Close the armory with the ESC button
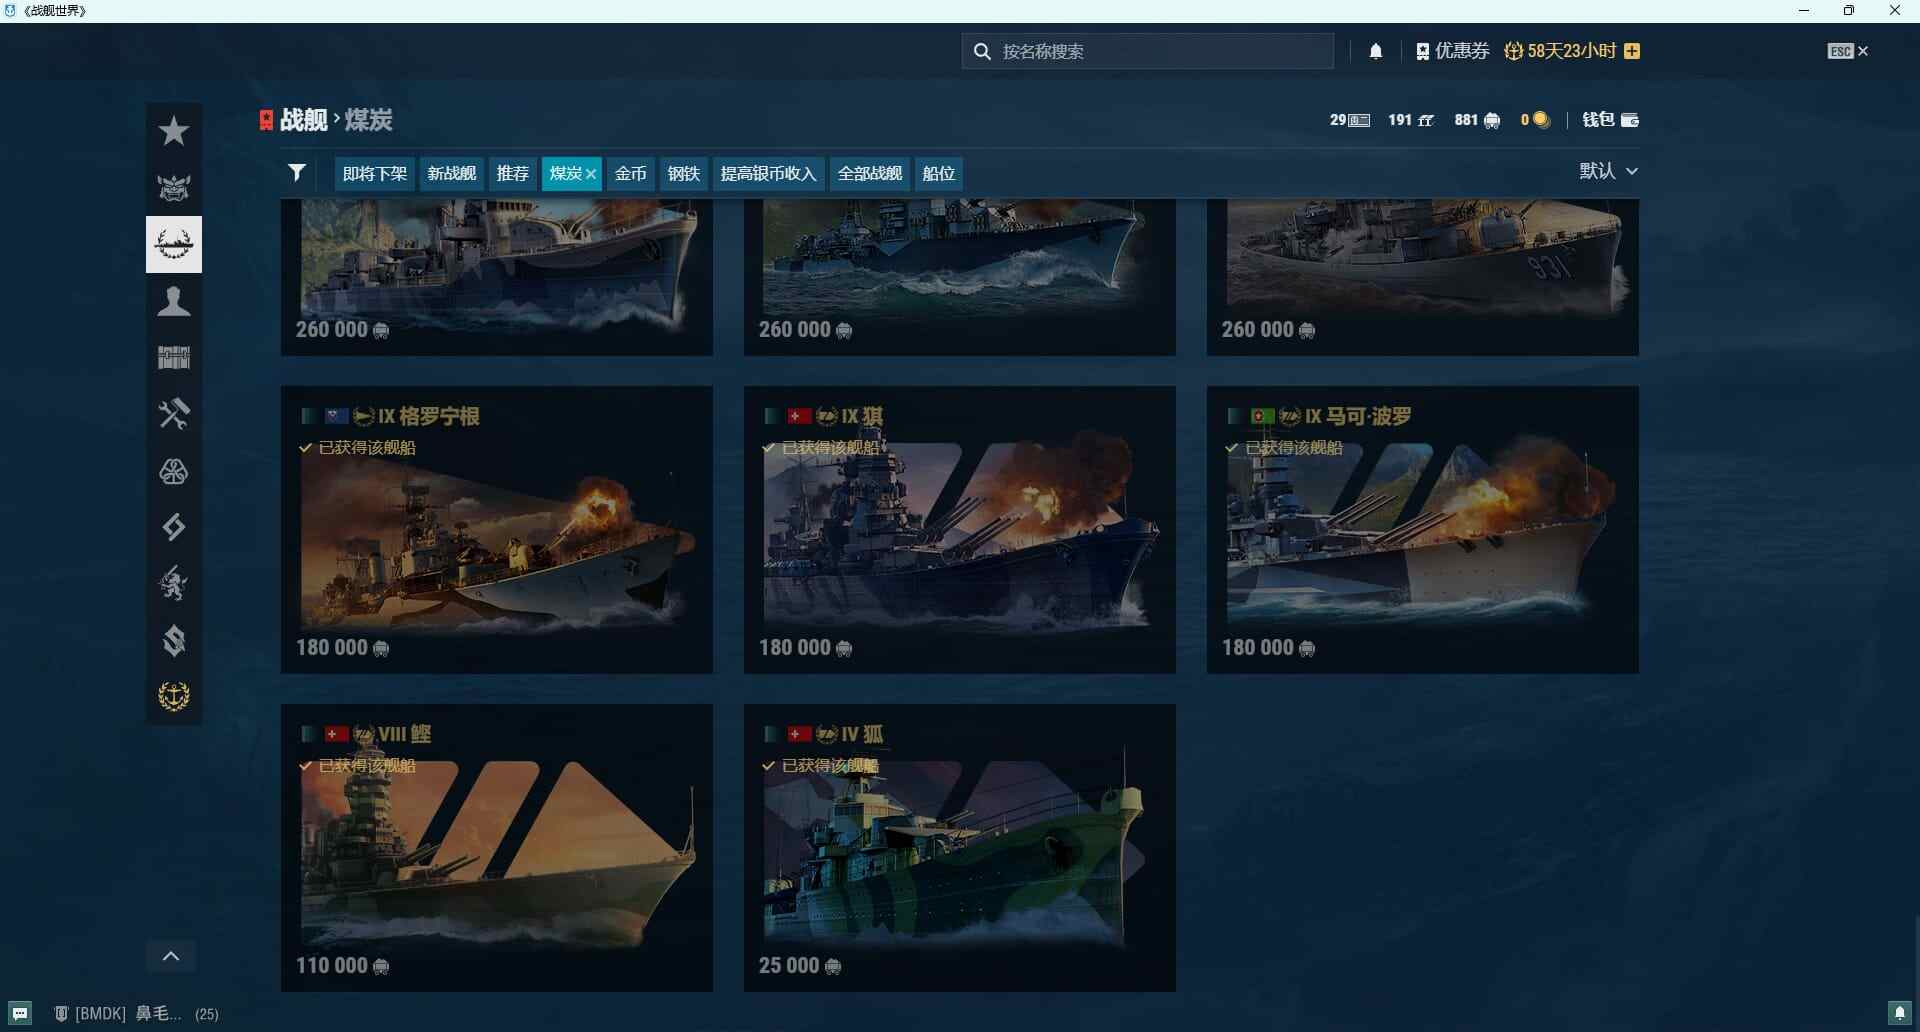The height and width of the screenshot is (1032, 1920). tap(1848, 51)
